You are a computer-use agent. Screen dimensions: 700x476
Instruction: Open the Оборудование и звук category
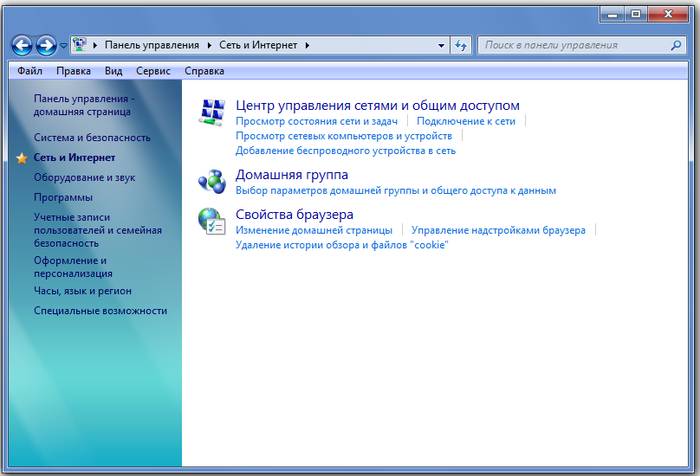[x=84, y=178]
